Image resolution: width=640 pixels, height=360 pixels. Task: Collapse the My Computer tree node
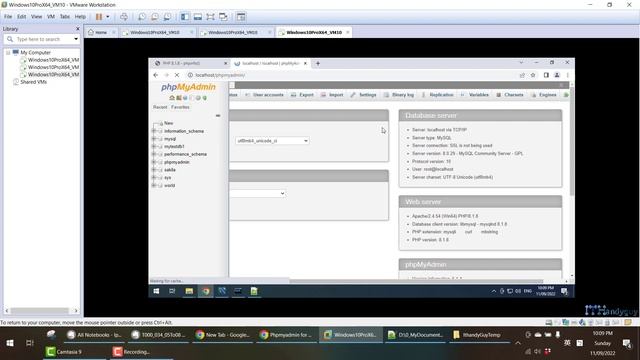click(8, 53)
